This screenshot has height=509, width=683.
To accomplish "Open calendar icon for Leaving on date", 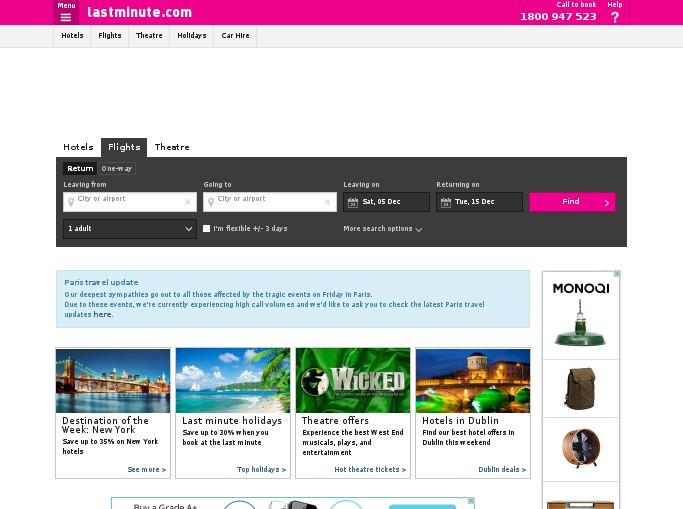I will [x=353, y=202].
